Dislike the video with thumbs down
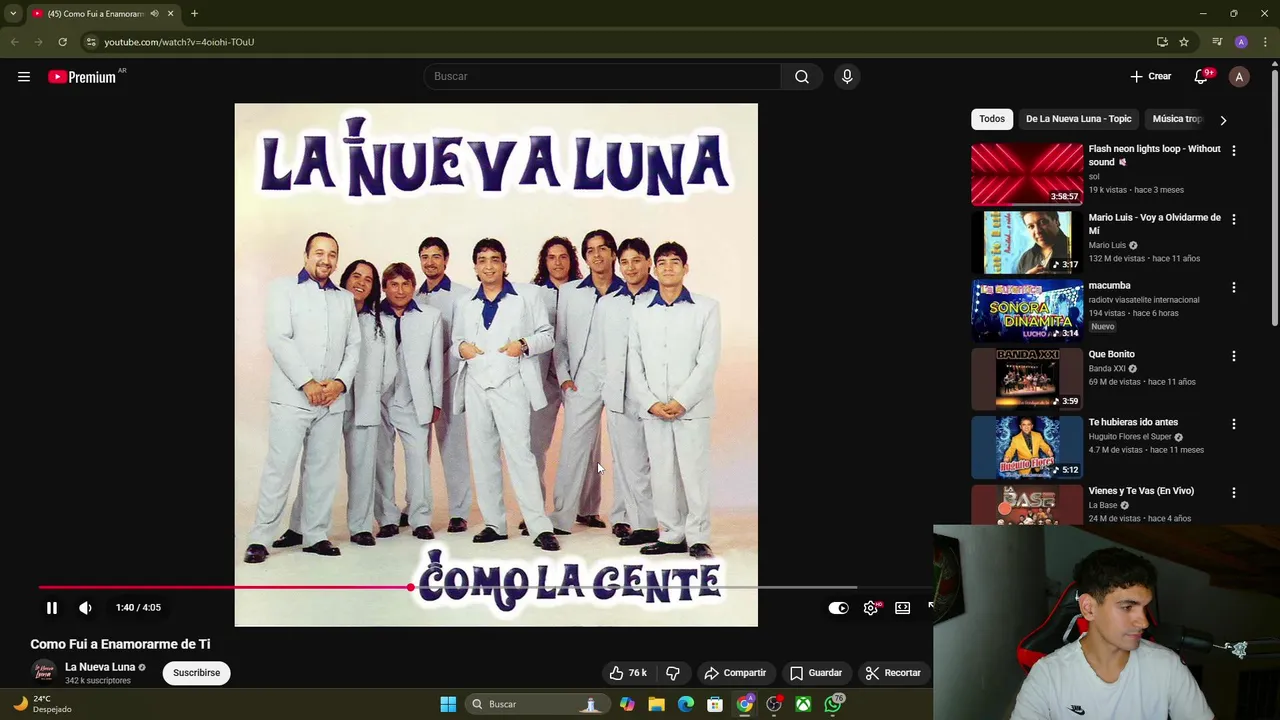 pos(672,673)
